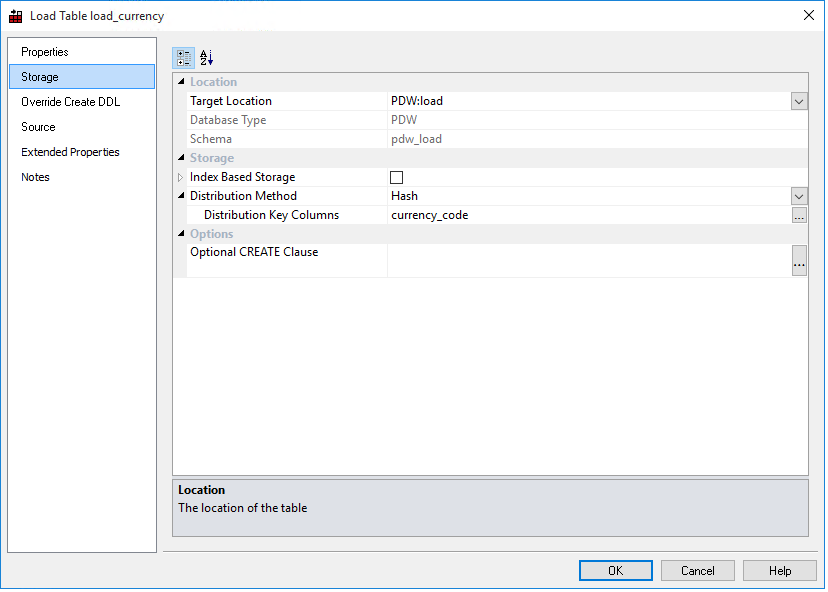Collapse the Storage section in property grid
828x592 pixels.
(181, 157)
